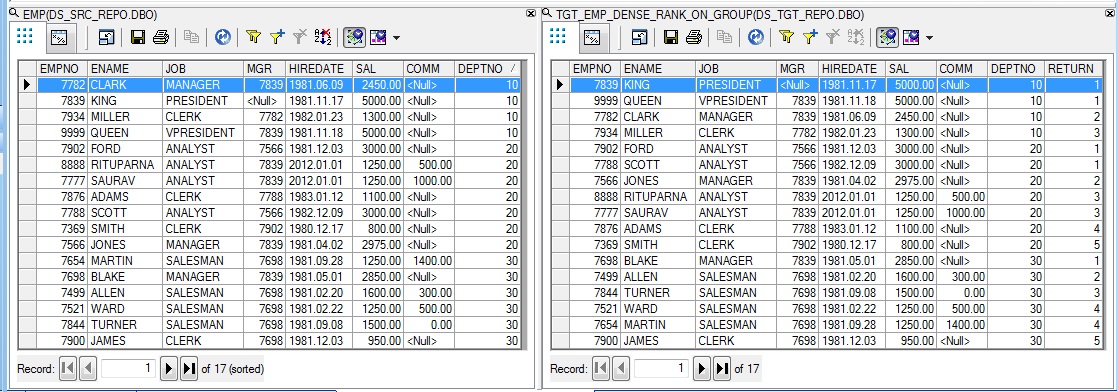Click the record number field in EMP pane

tap(128, 368)
